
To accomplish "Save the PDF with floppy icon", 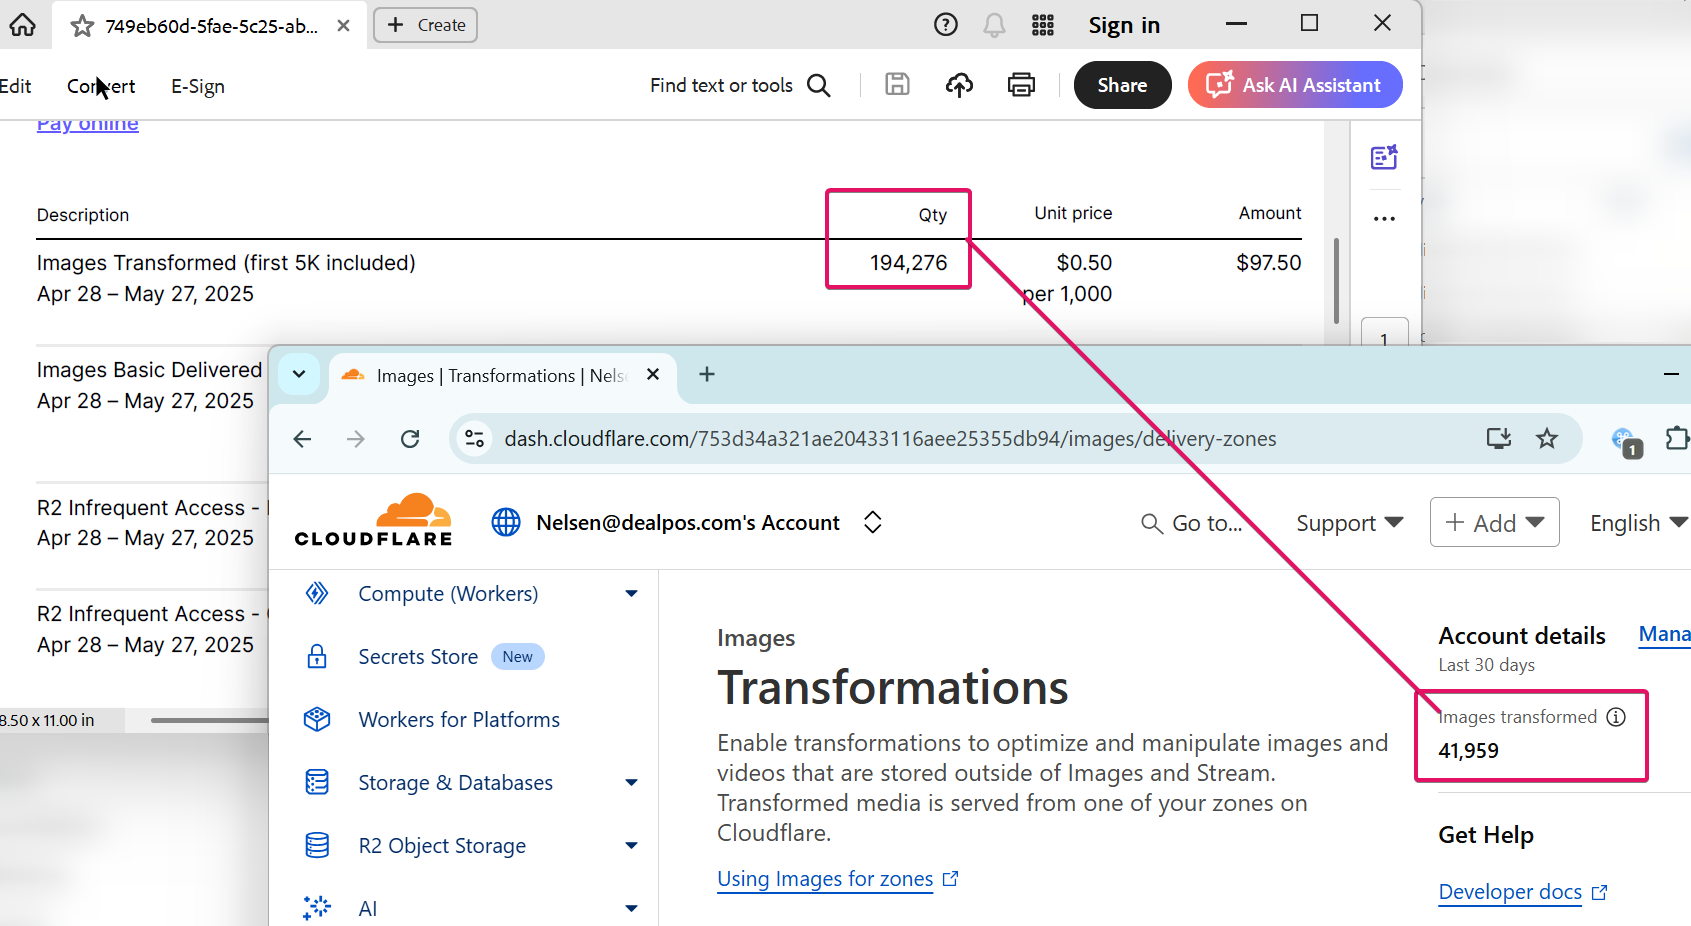I will tap(897, 85).
